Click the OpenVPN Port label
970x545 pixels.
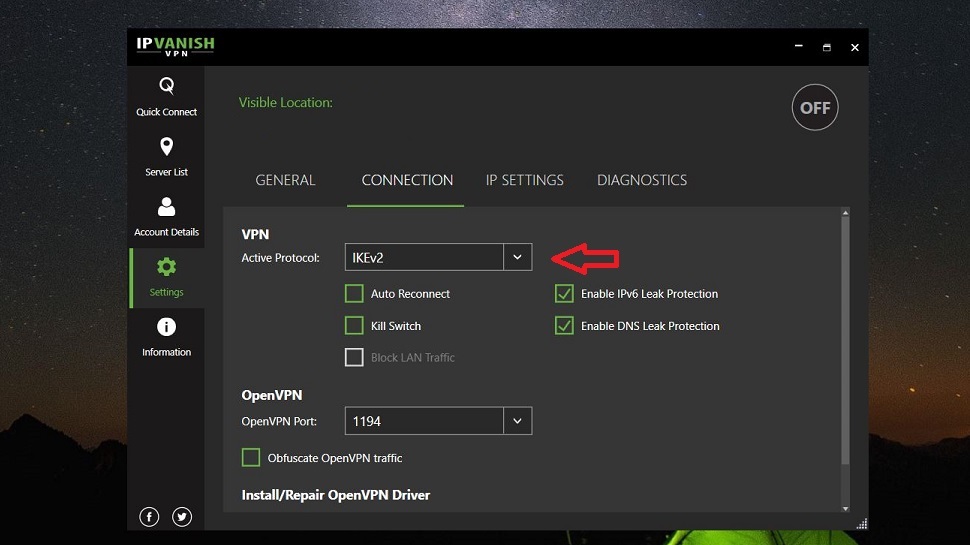coord(279,421)
